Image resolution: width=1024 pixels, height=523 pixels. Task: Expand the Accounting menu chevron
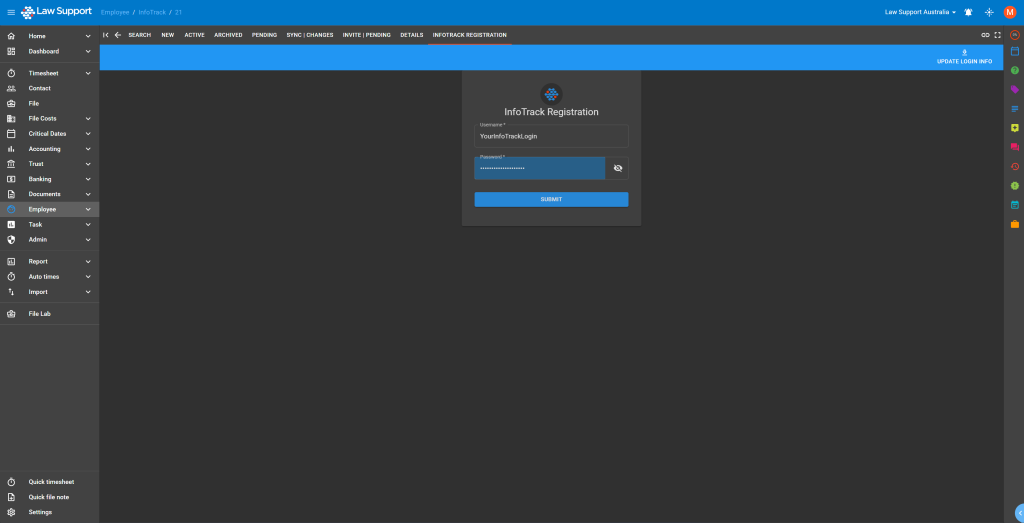[88, 149]
